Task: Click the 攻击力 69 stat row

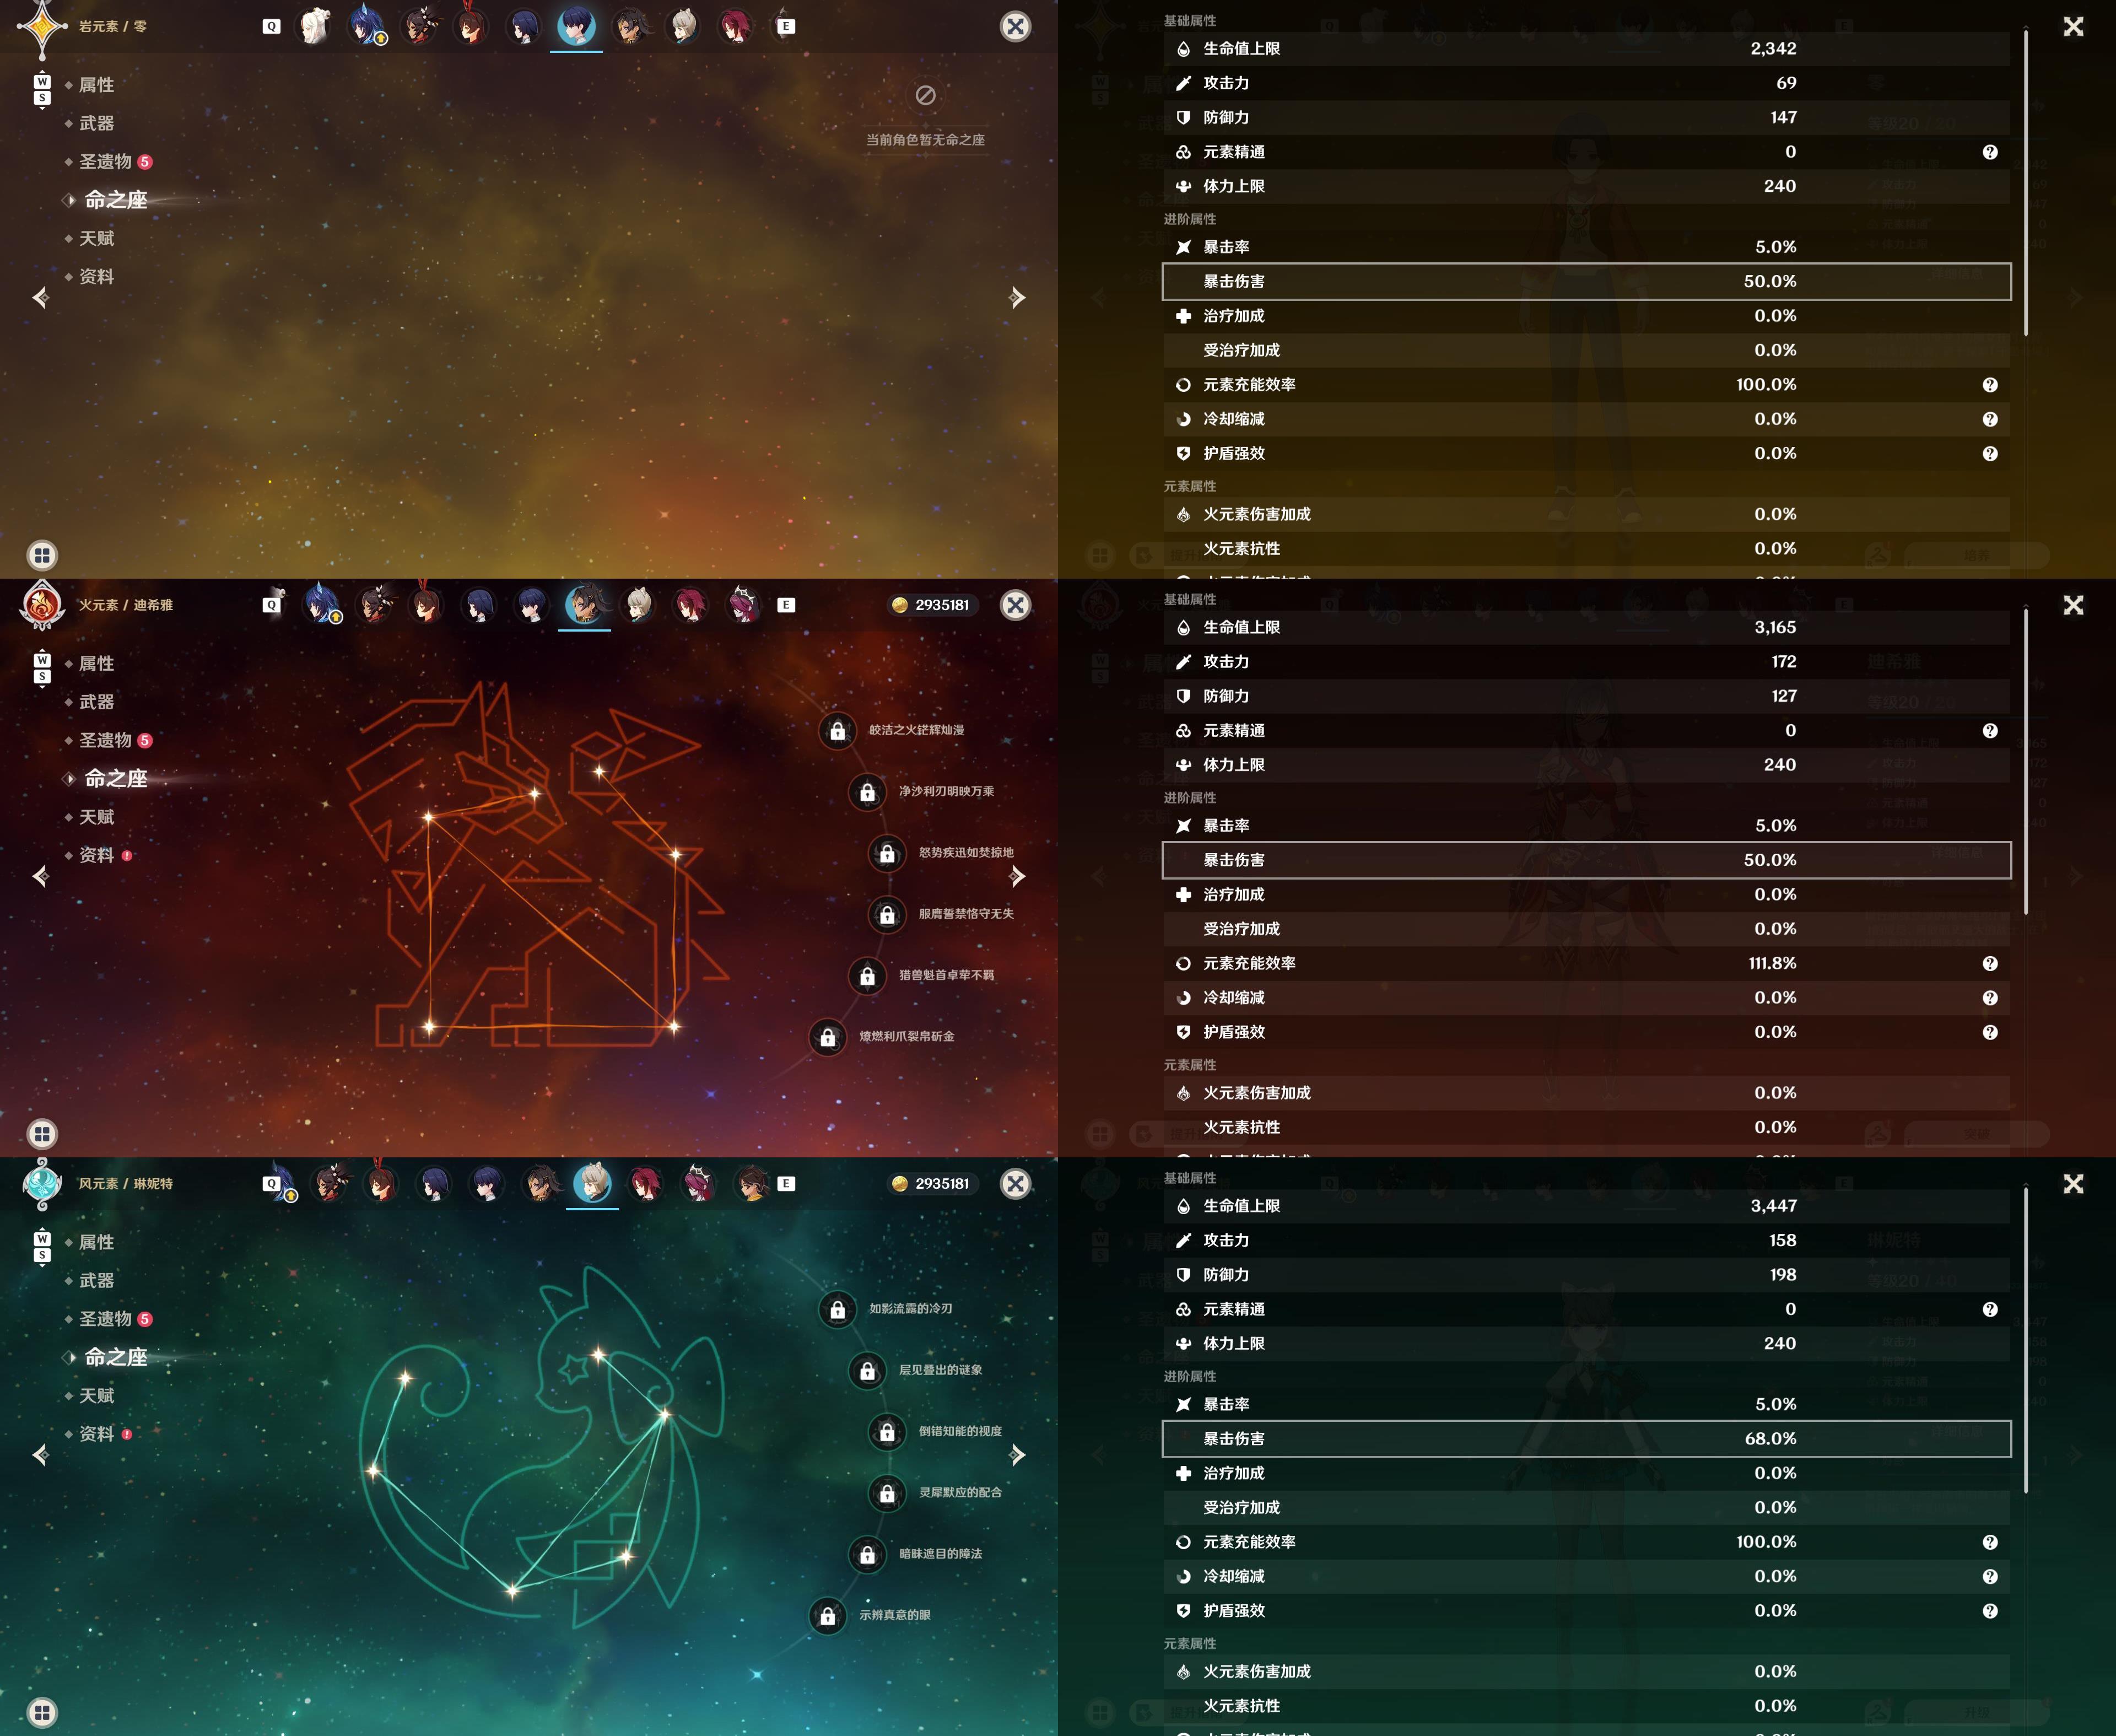Action: point(1586,83)
